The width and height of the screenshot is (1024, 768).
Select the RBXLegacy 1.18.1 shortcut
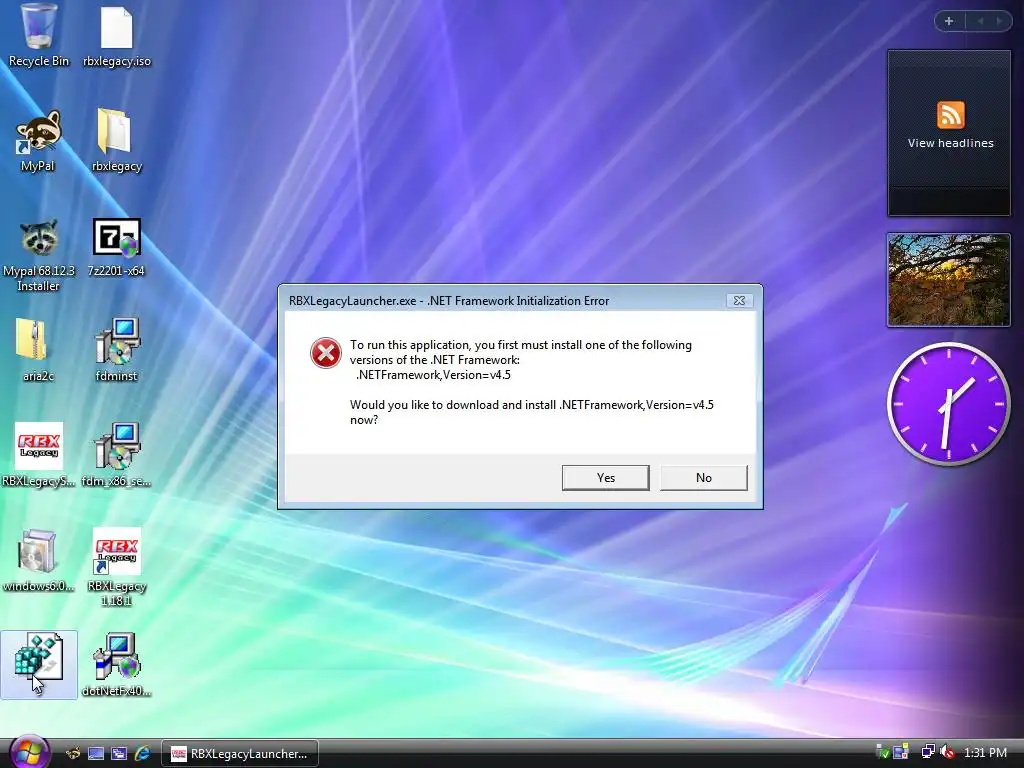[x=116, y=567]
